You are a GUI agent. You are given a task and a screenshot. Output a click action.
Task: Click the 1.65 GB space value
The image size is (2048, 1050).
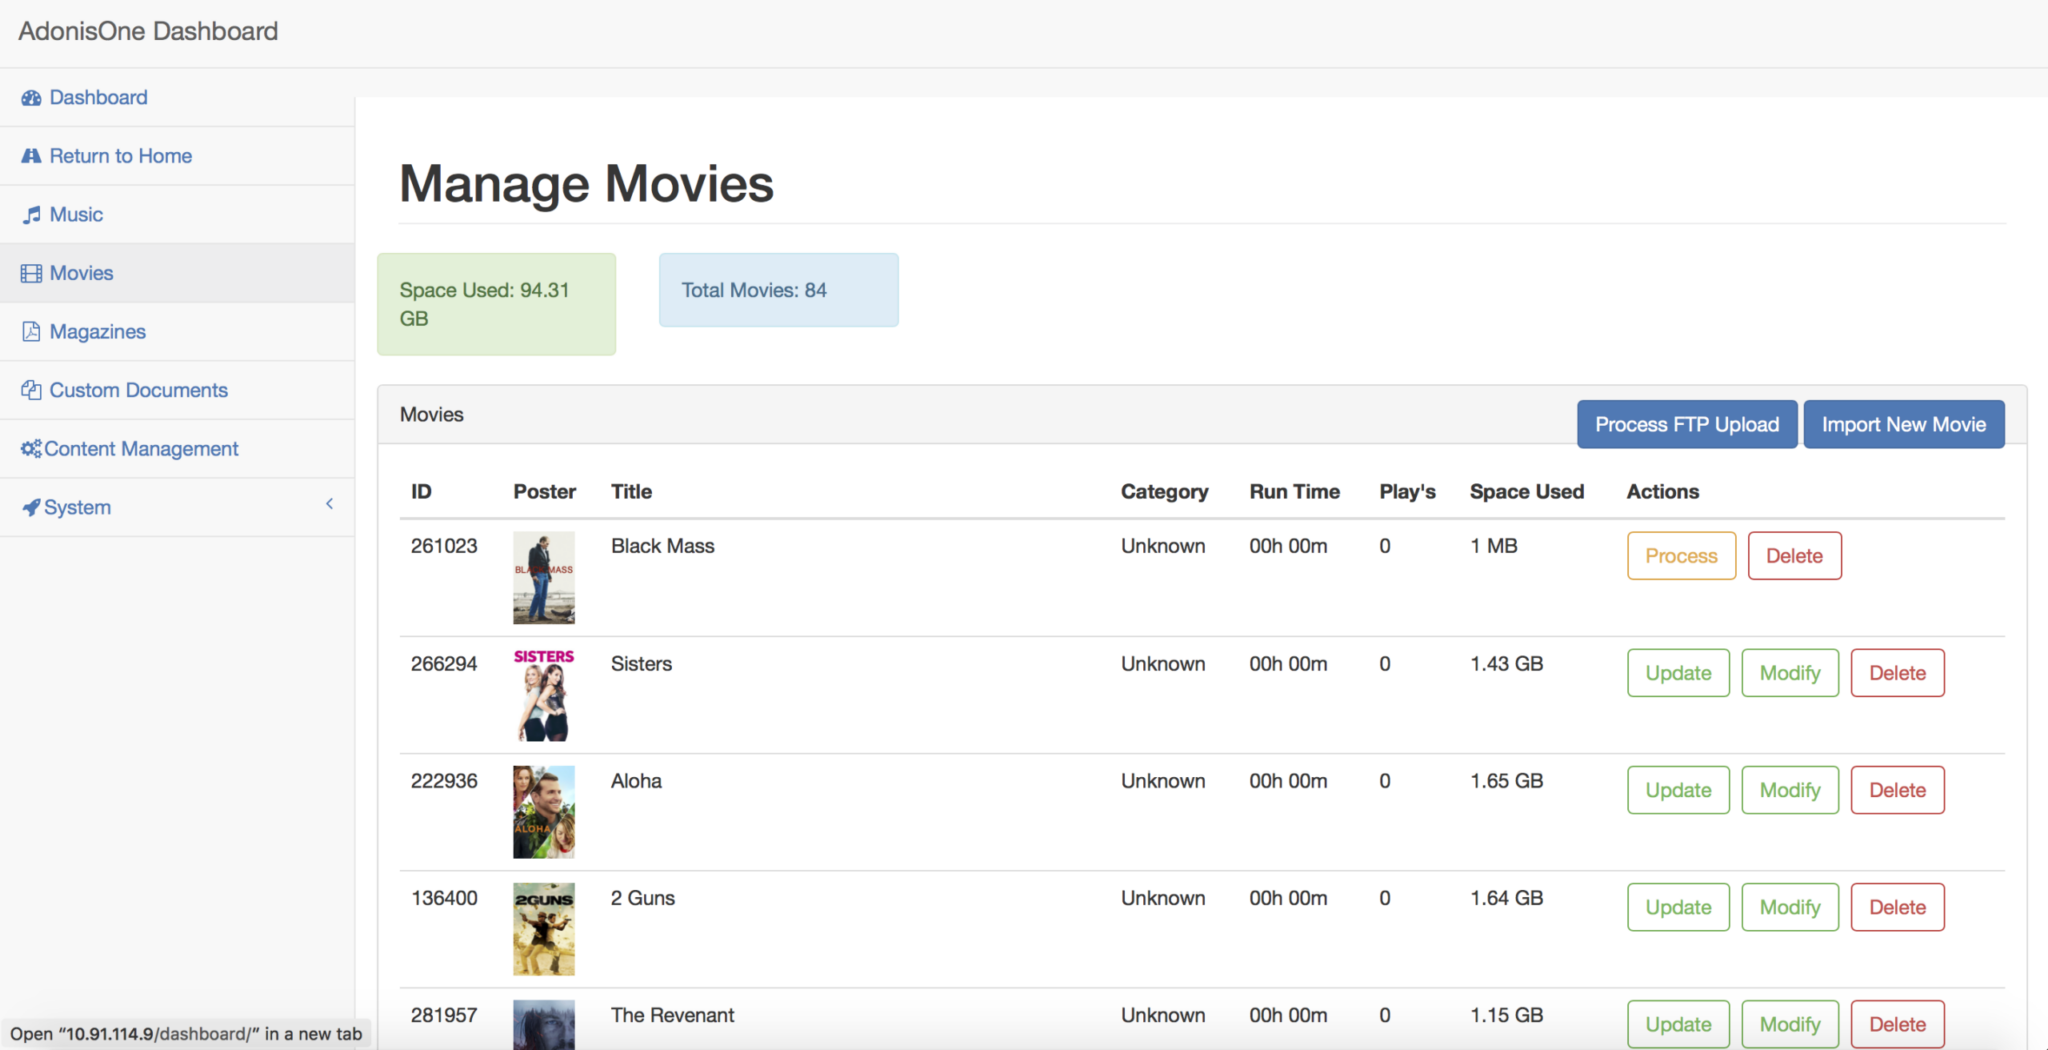point(1506,781)
